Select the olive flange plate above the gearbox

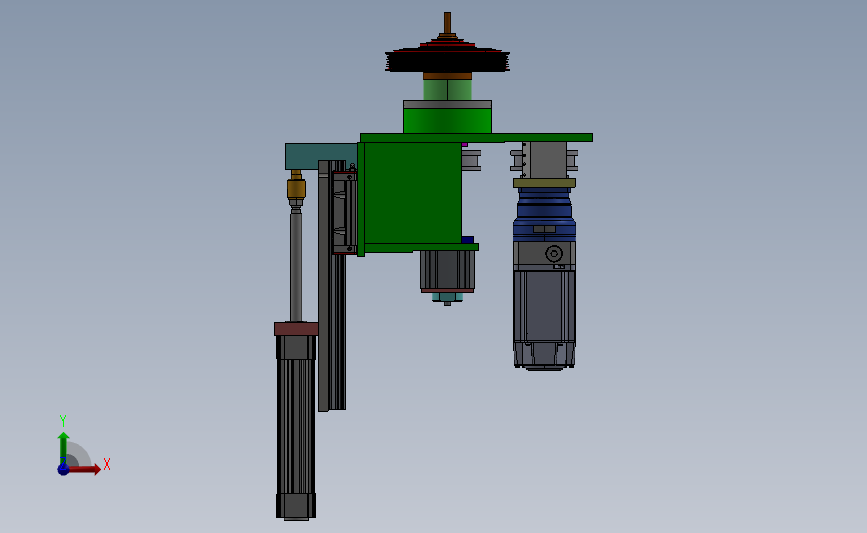pos(545,183)
